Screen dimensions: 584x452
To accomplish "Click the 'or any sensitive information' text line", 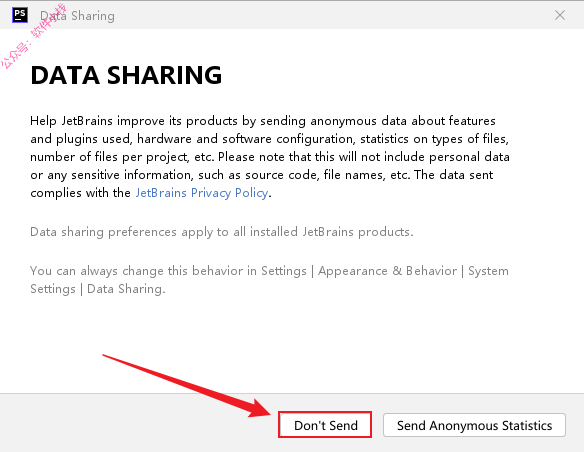I will [262, 175].
